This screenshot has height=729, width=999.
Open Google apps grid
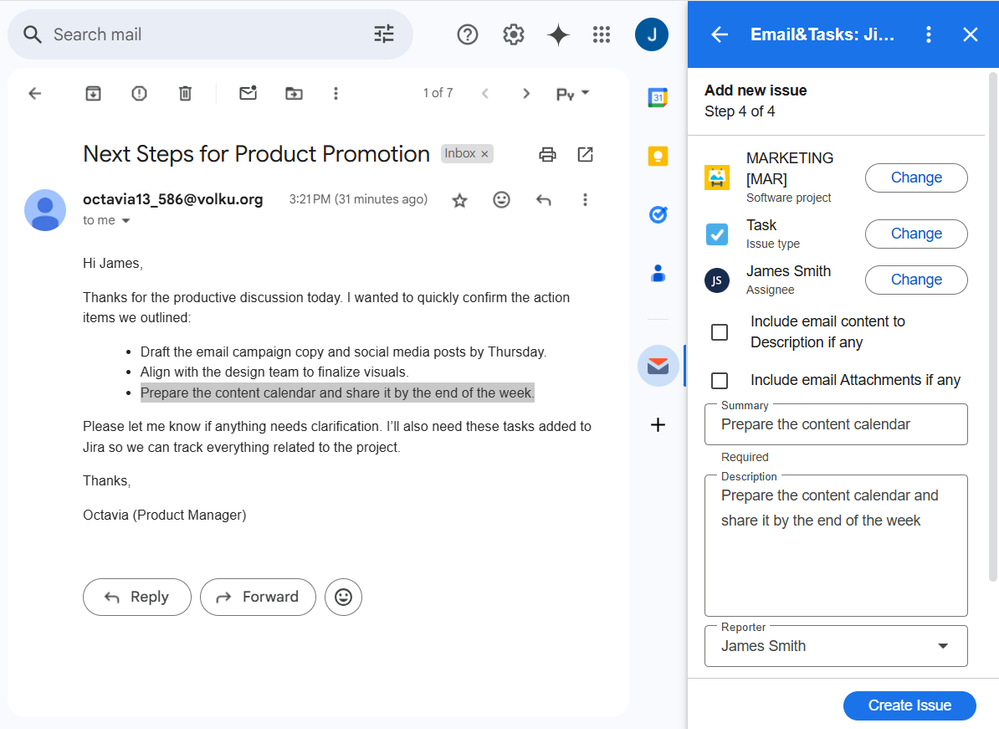point(601,34)
